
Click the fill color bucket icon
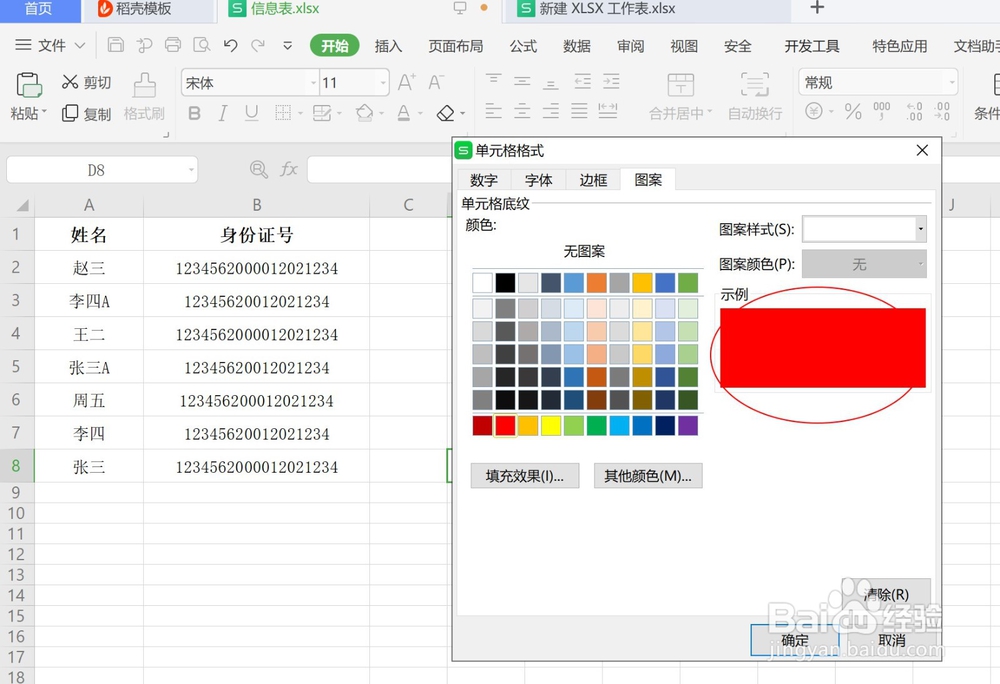pos(364,113)
